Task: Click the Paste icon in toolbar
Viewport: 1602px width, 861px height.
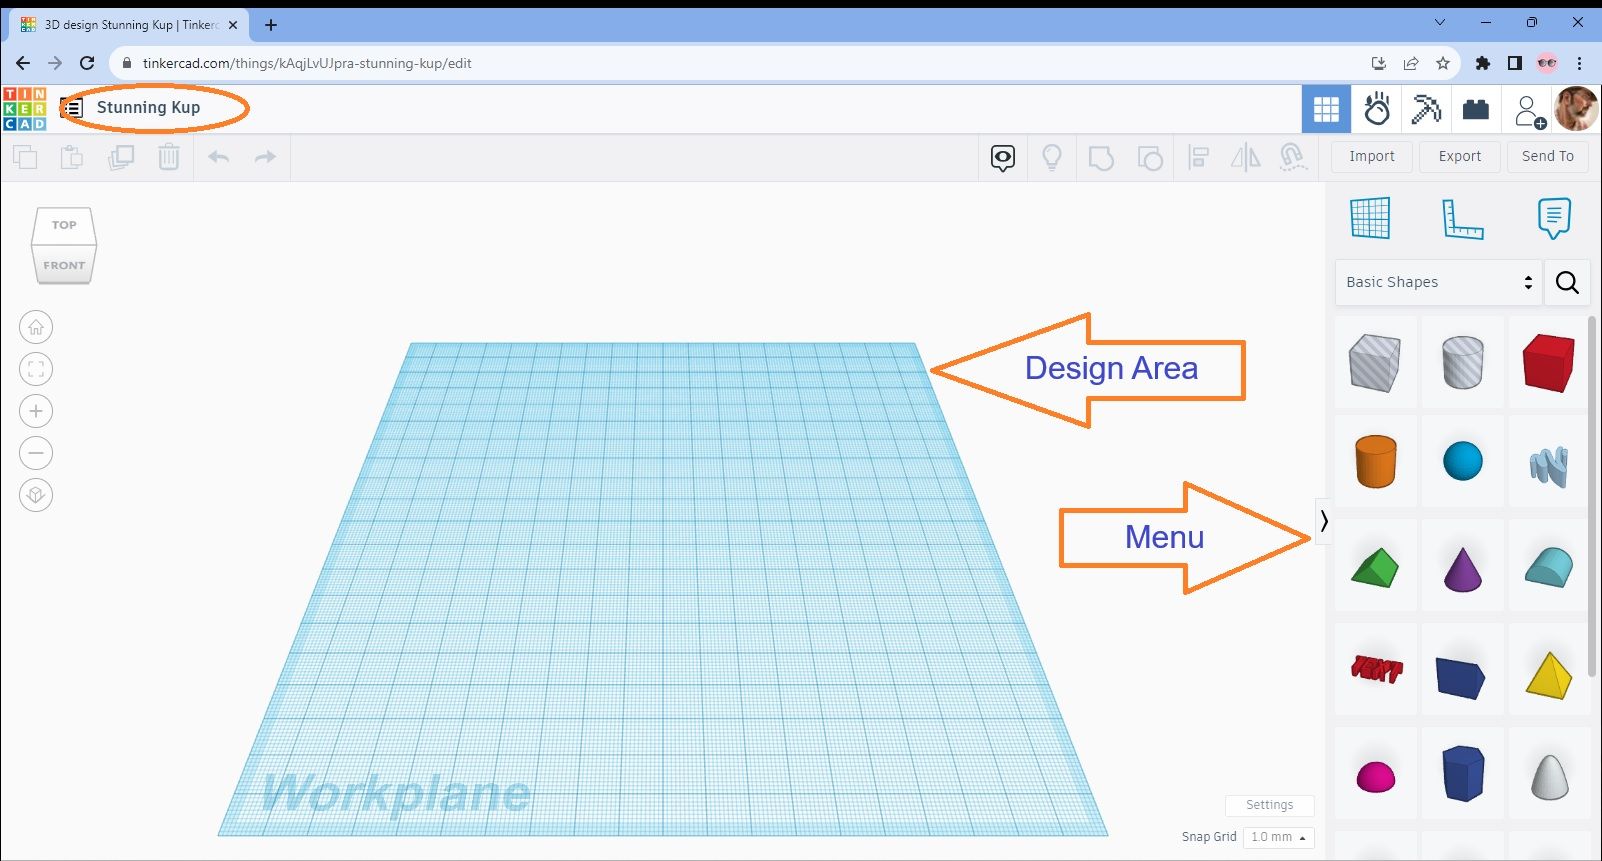Action: (72, 157)
